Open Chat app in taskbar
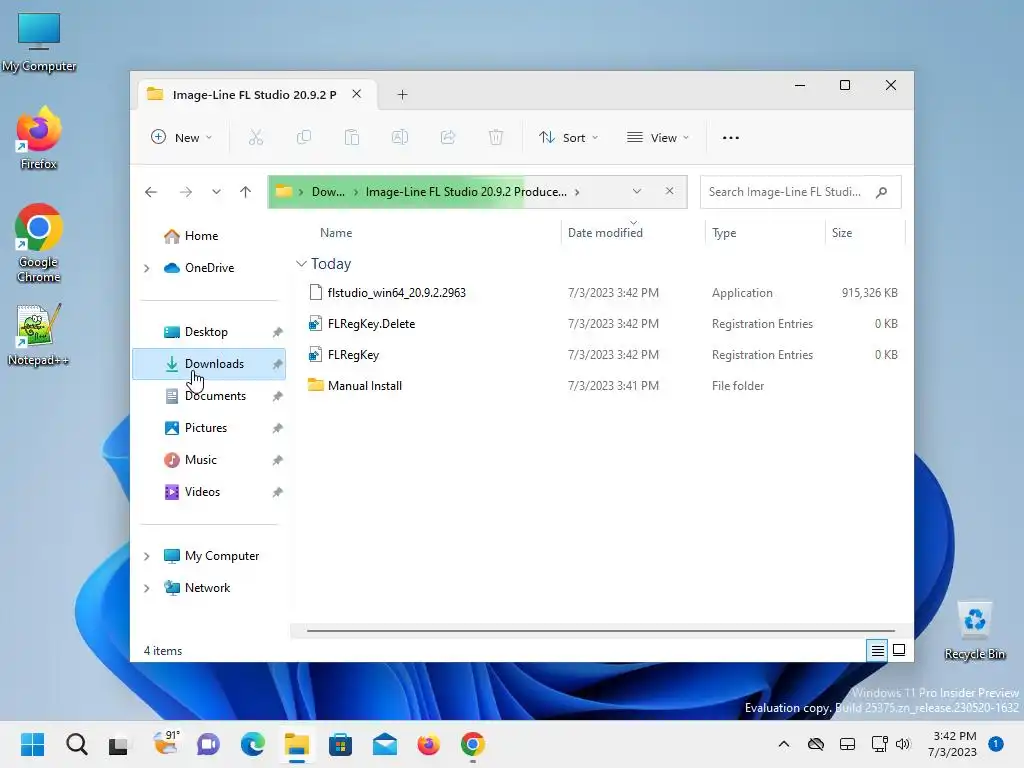 [x=208, y=744]
